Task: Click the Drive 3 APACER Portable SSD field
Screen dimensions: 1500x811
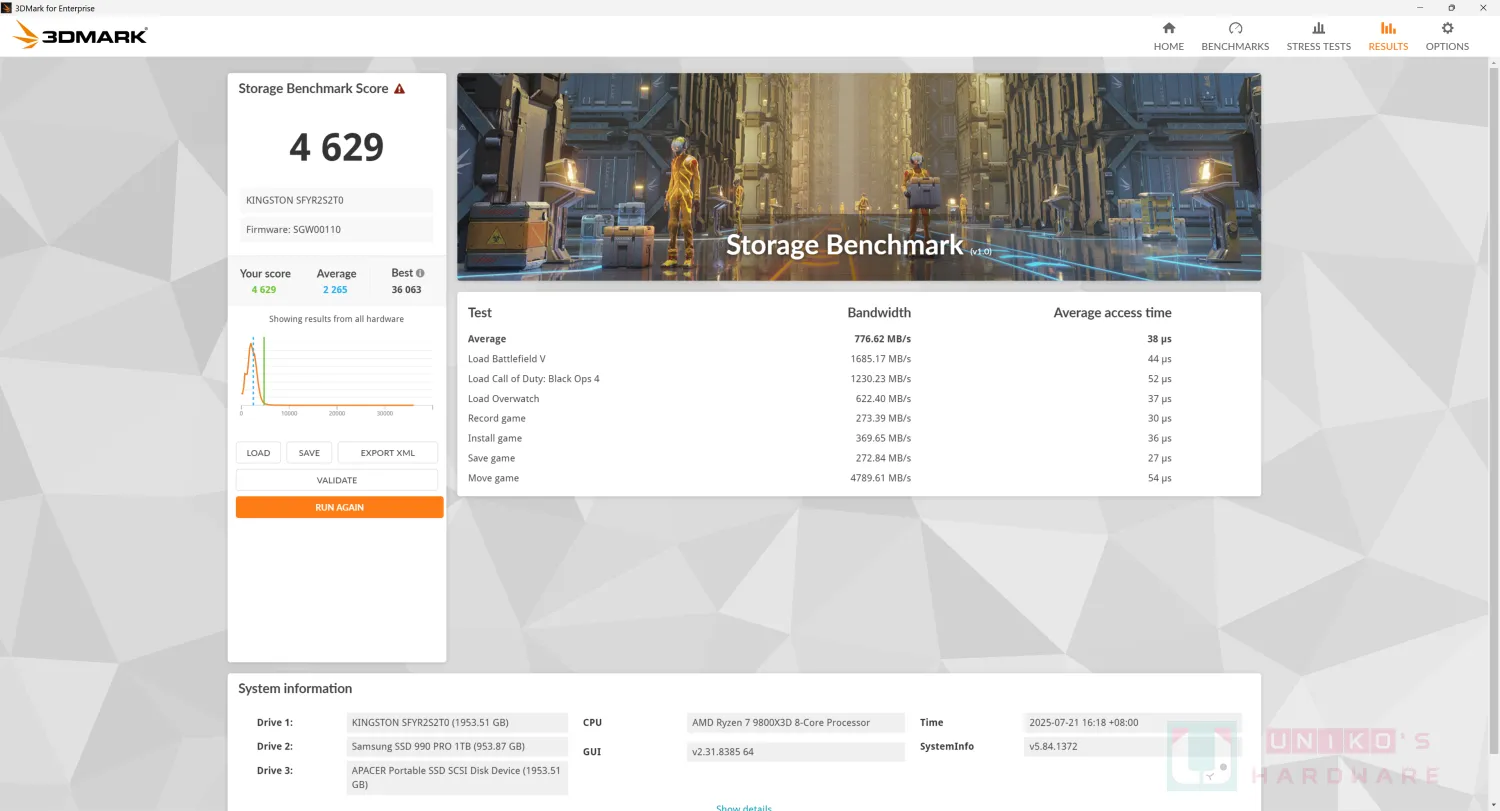Action: (x=457, y=777)
